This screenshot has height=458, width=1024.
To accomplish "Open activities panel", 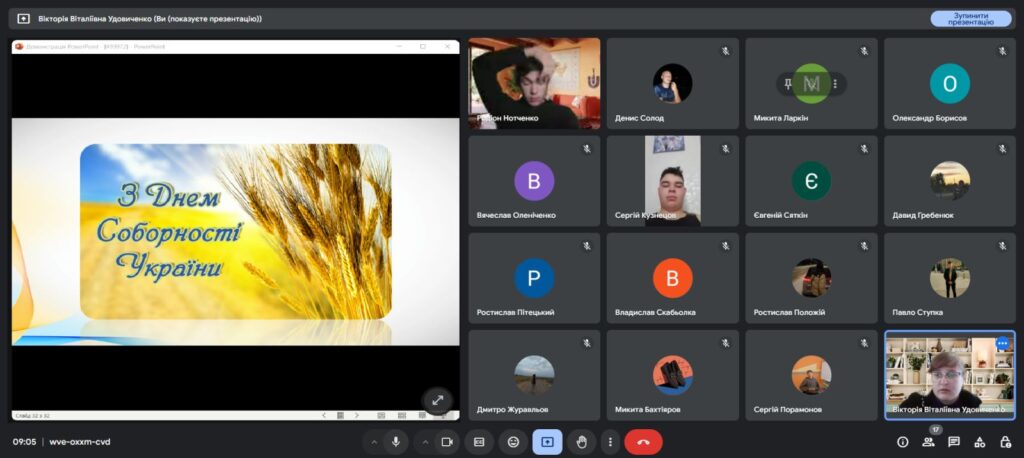I will coord(979,441).
